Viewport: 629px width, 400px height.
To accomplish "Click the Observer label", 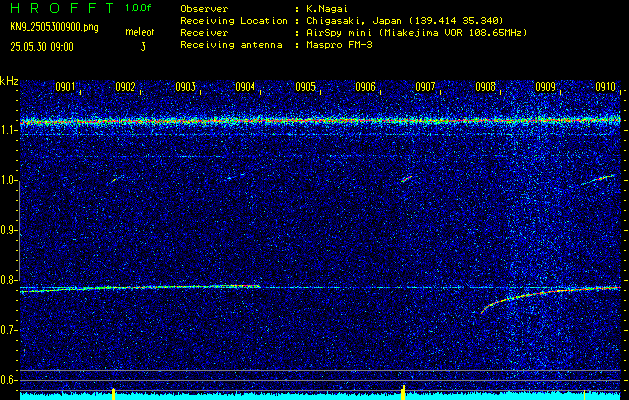I will pyautogui.click(x=204, y=9).
